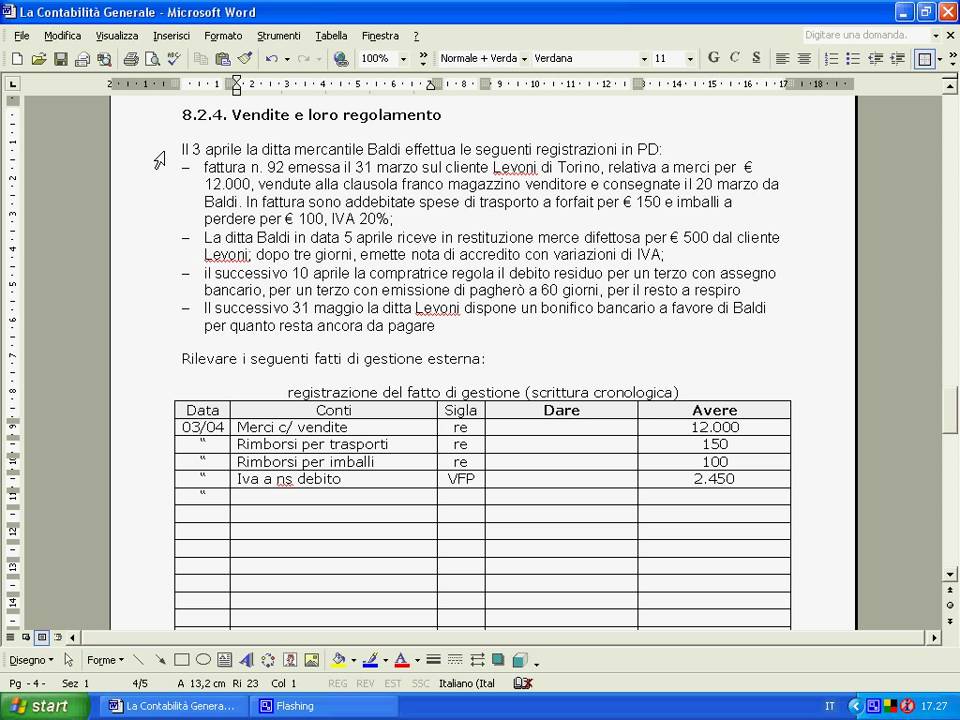This screenshot has width=960, height=720.
Task: Open the Forme shapes menu
Action: (105, 660)
